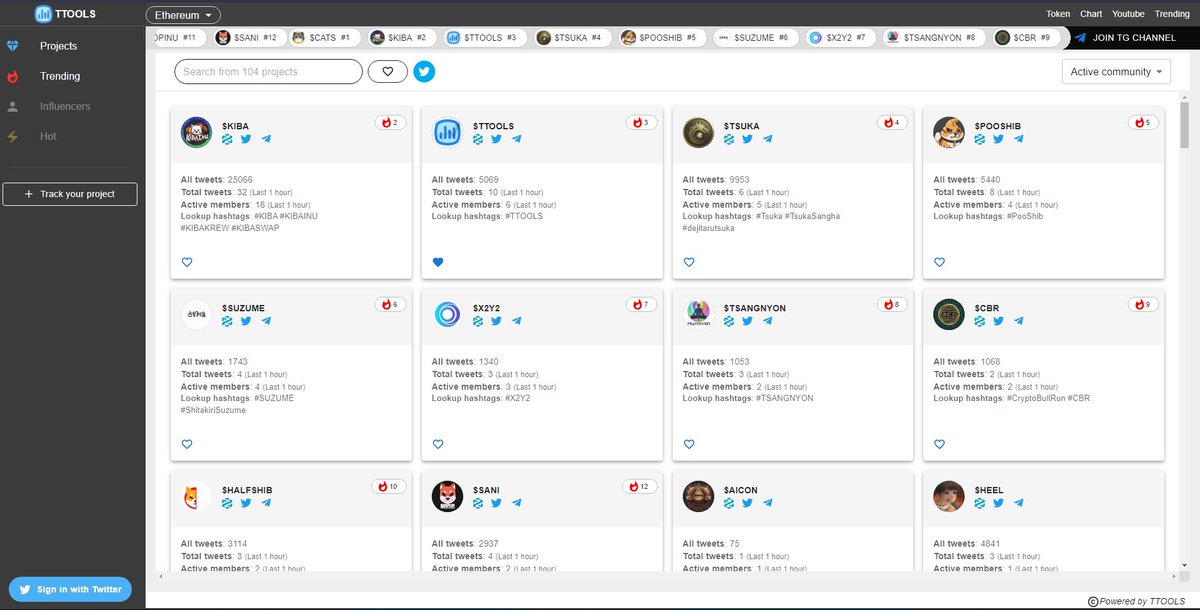Click Track your project button
Image resolution: width=1200 pixels, height=610 pixels.
pyautogui.click(x=70, y=194)
